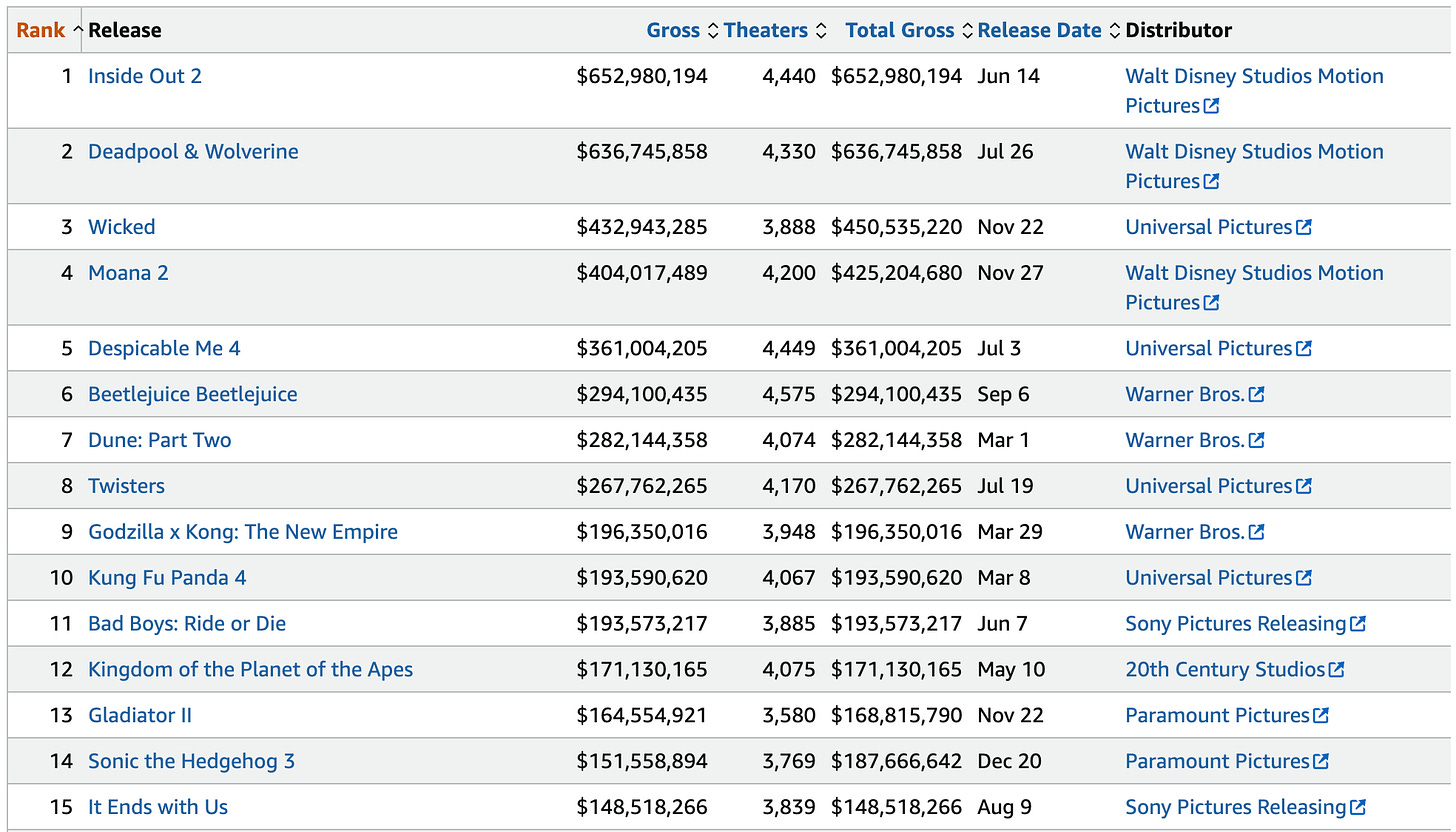Open Universal Pictures distributor for Twisters
The height and width of the screenshot is (832, 1456).
1208,487
